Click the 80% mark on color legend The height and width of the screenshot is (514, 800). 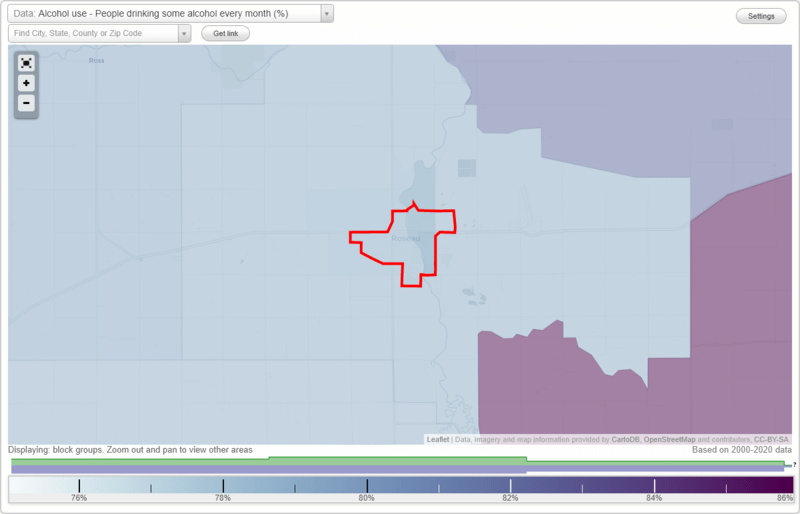pyautogui.click(x=367, y=486)
